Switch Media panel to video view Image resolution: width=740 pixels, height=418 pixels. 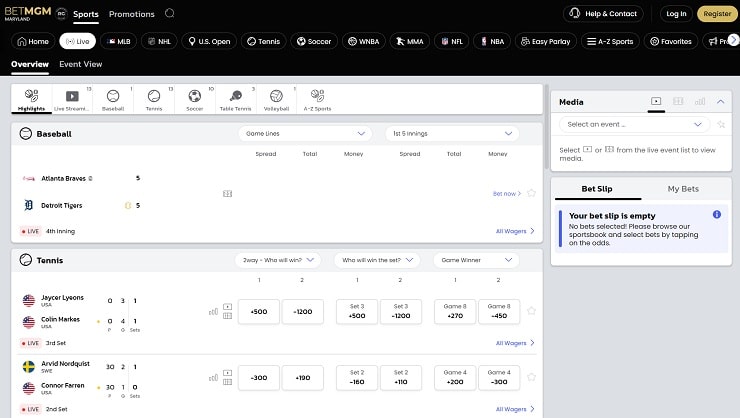(x=656, y=101)
